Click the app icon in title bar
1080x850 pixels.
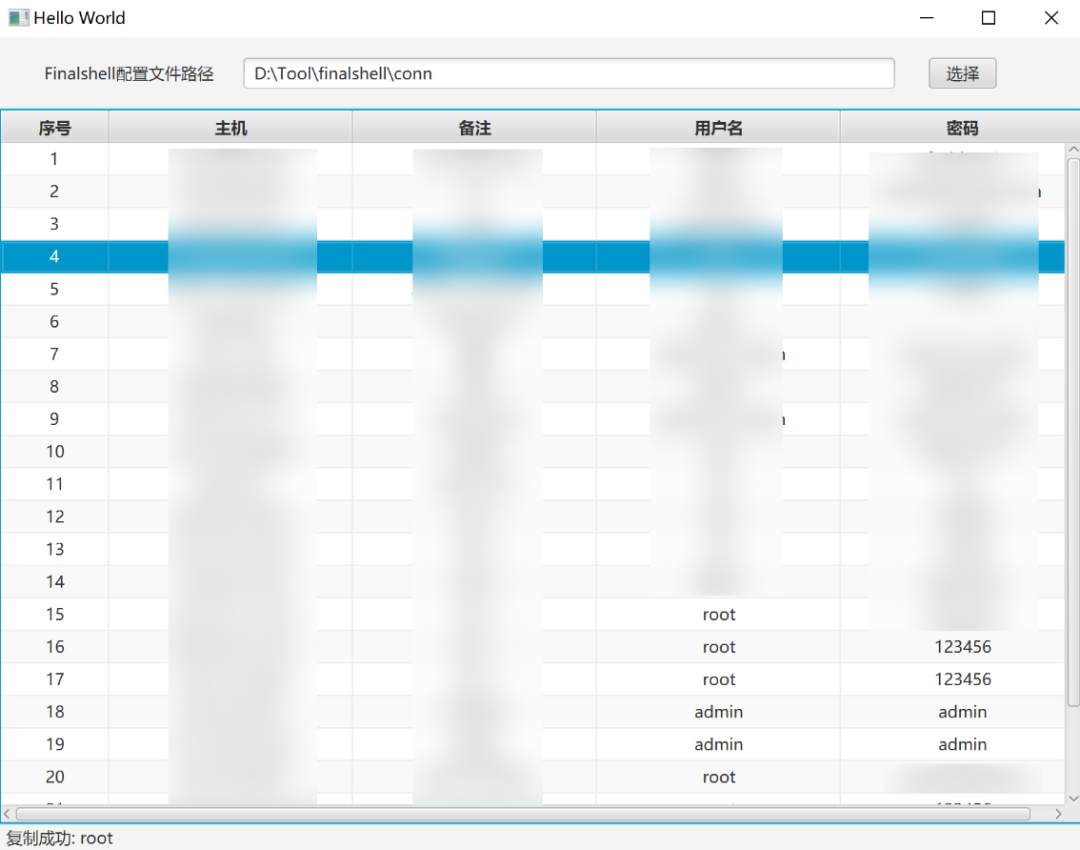[x=18, y=18]
